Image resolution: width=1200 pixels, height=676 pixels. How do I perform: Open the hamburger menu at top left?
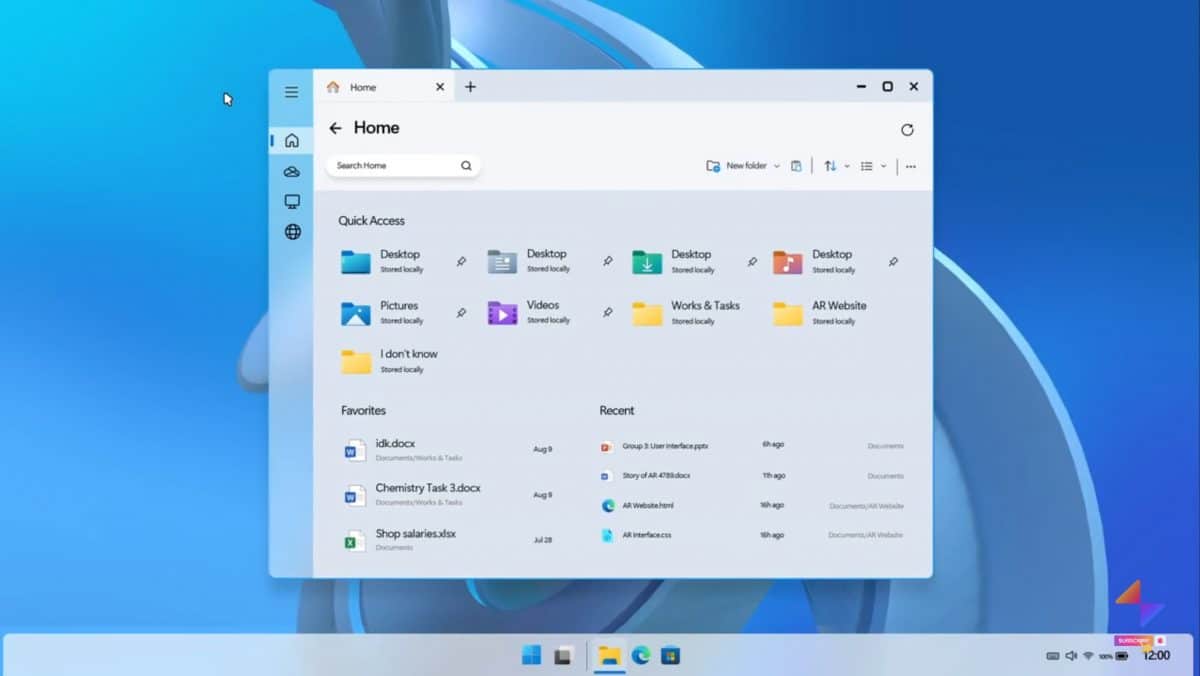(291, 91)
